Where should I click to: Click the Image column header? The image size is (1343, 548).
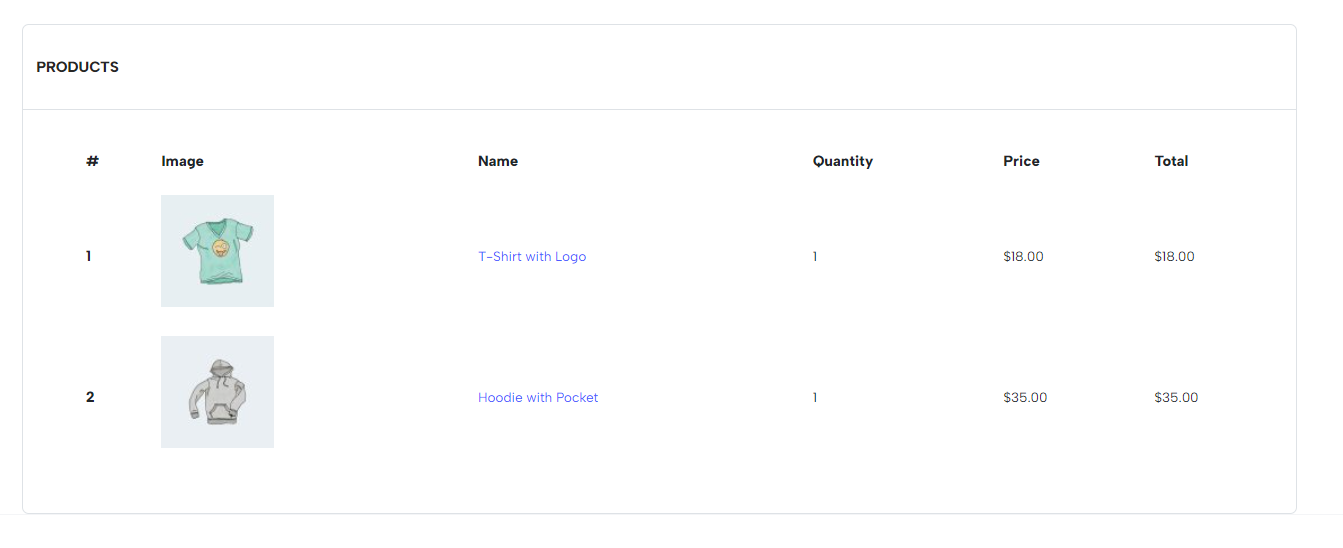tap(182, 161)
